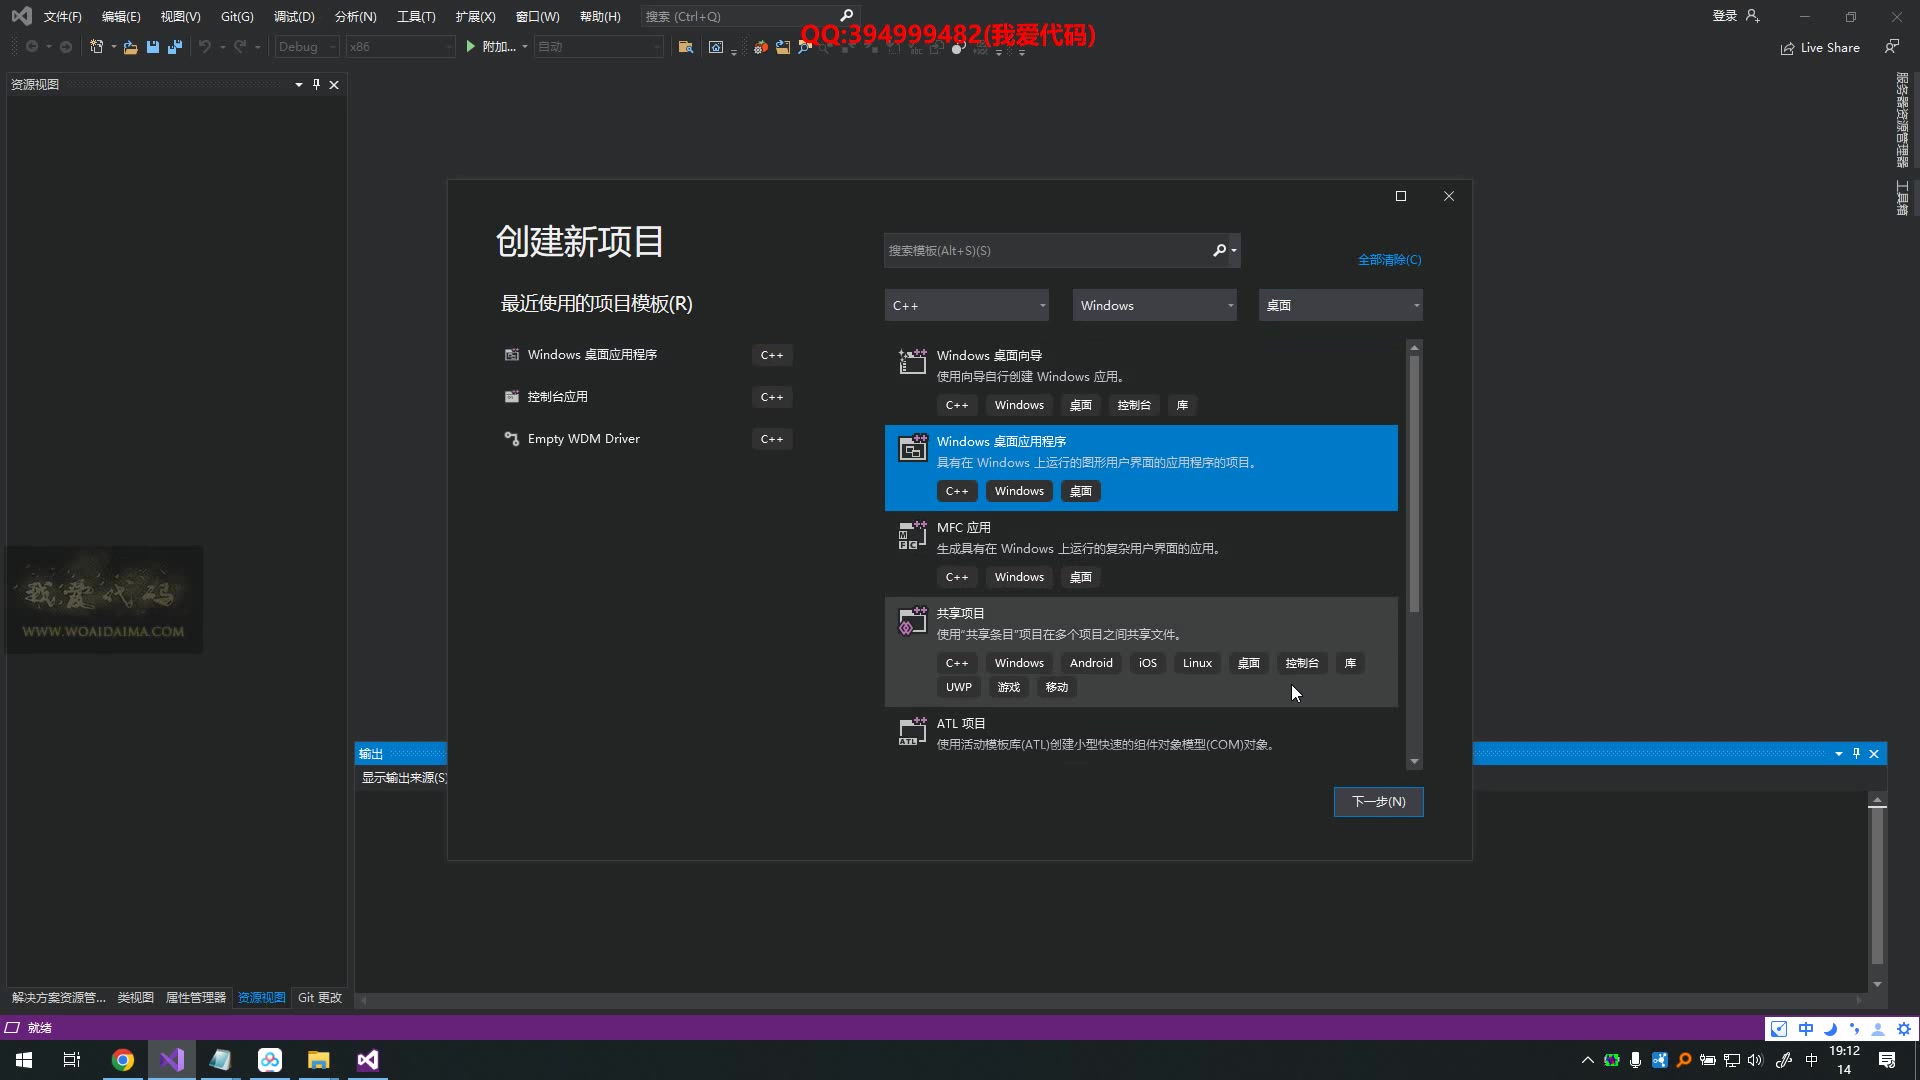Screen dimensions: 1920x1080
Task: Click the search magnifier in template search box
Action: click(1219, 251)
